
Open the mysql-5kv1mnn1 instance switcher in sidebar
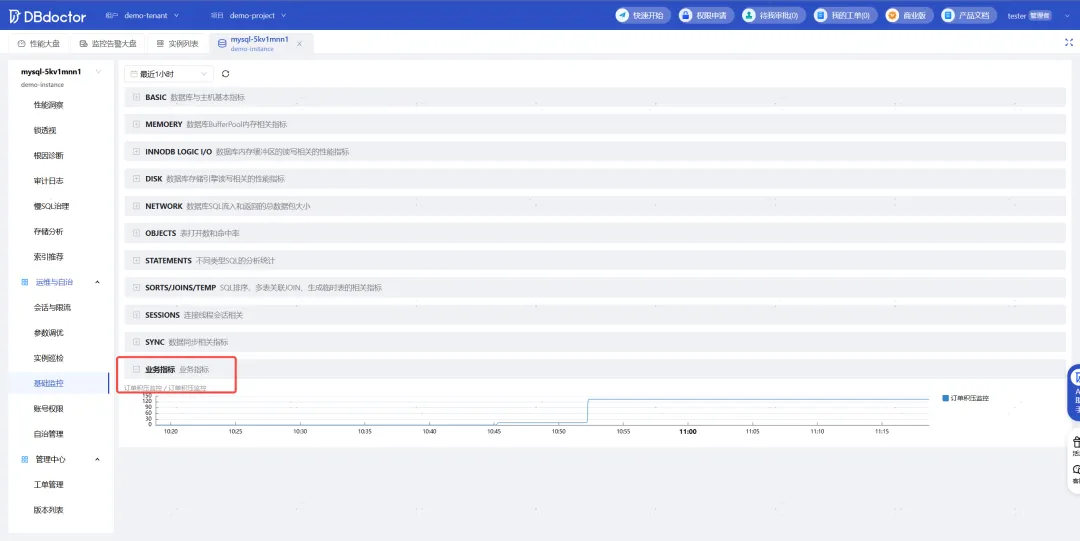[x=98, y=72]
